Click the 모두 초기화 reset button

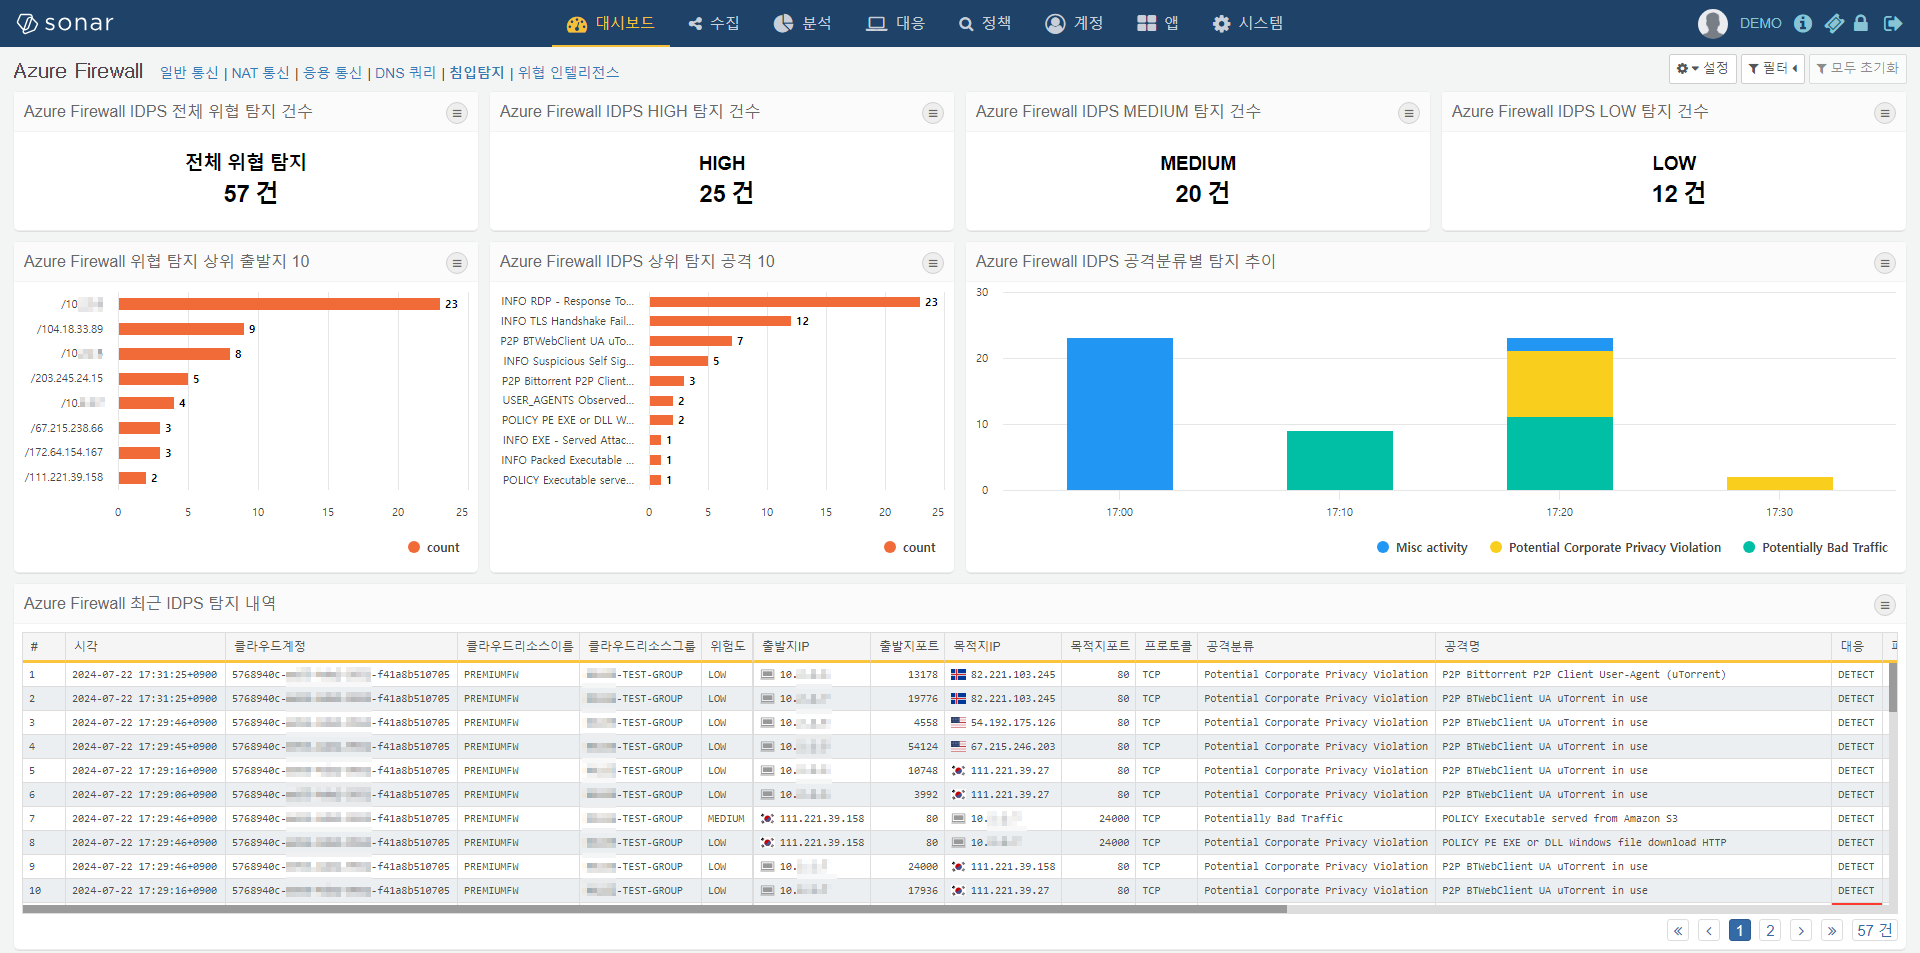click(1857, 68)
